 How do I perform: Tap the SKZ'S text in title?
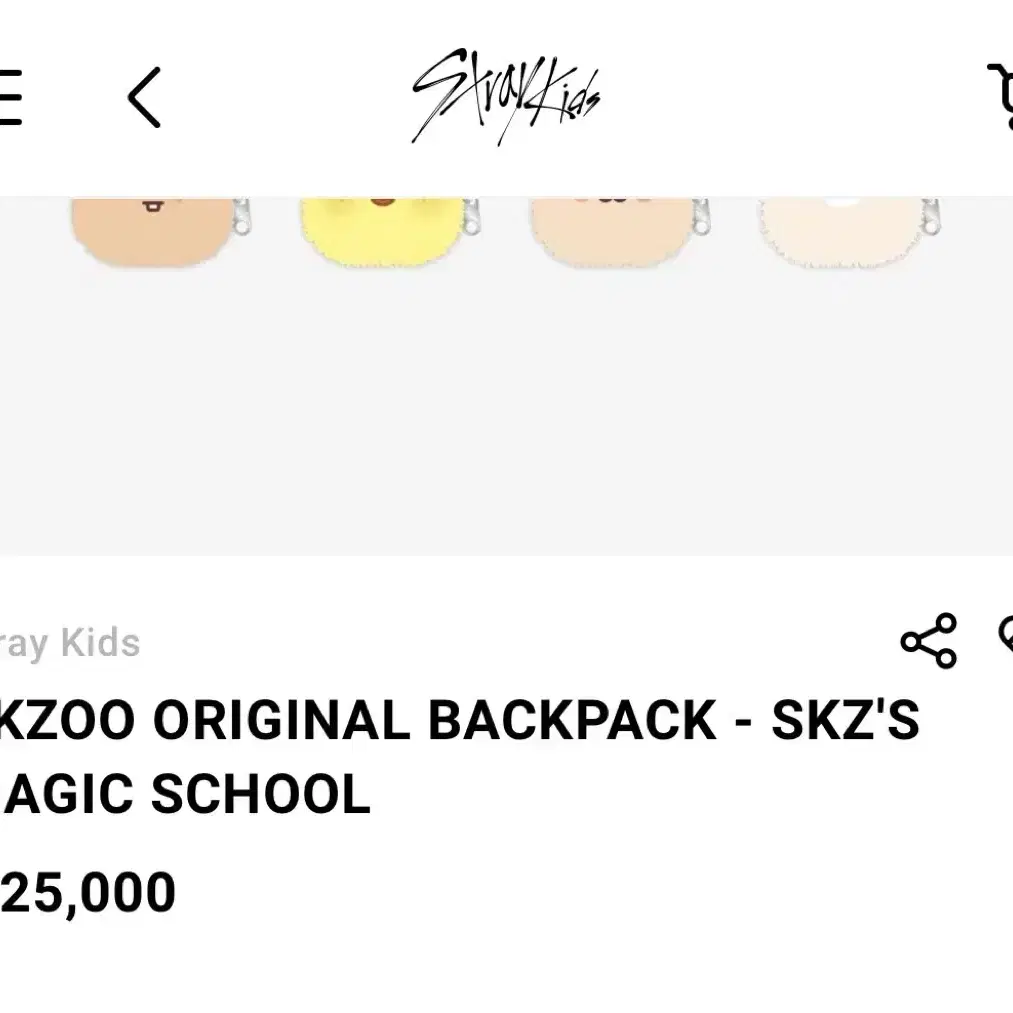pos(845,720)
